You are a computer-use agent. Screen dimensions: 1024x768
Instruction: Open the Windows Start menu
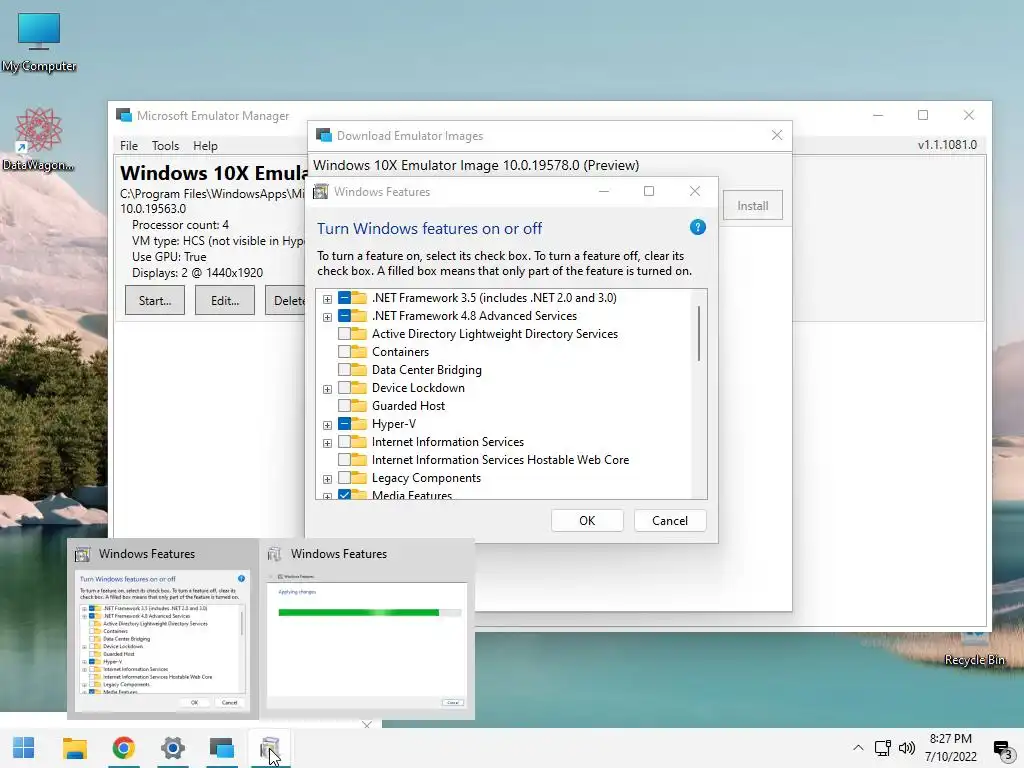pyautogui.click(x=24, y=748)
